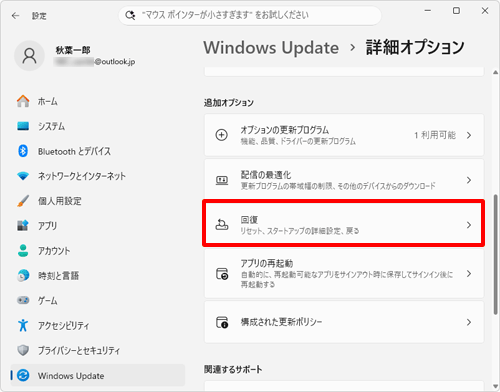Click the settings search input field
Screen dimensions: 500x392
(x=250, y=15)
